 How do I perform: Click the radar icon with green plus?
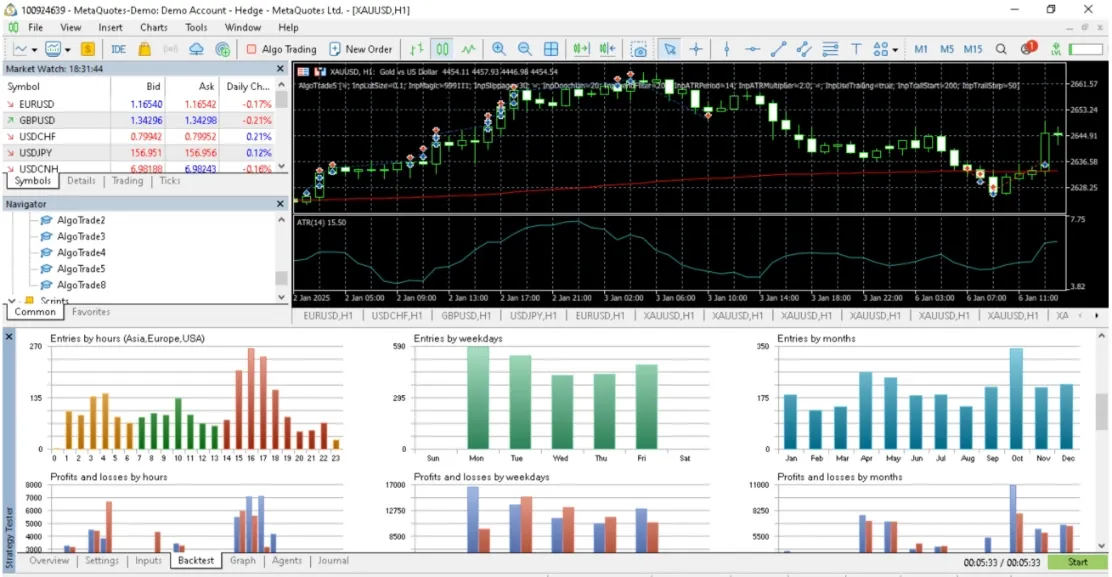click(222, 49)
